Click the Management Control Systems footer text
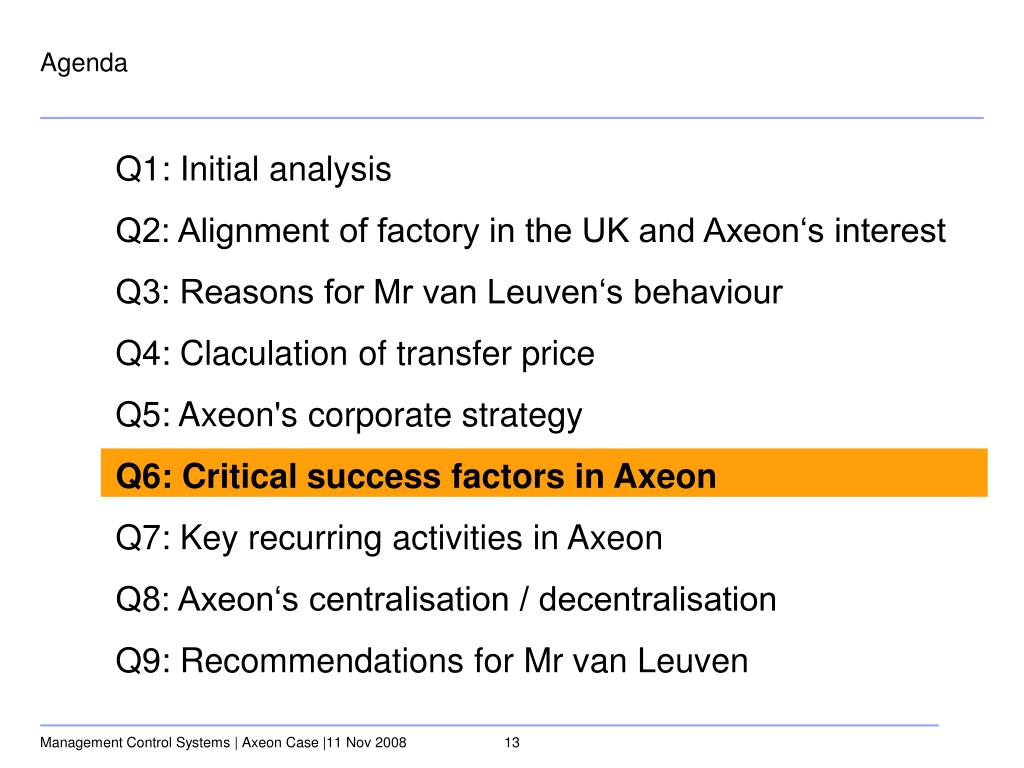 point(135,743)
